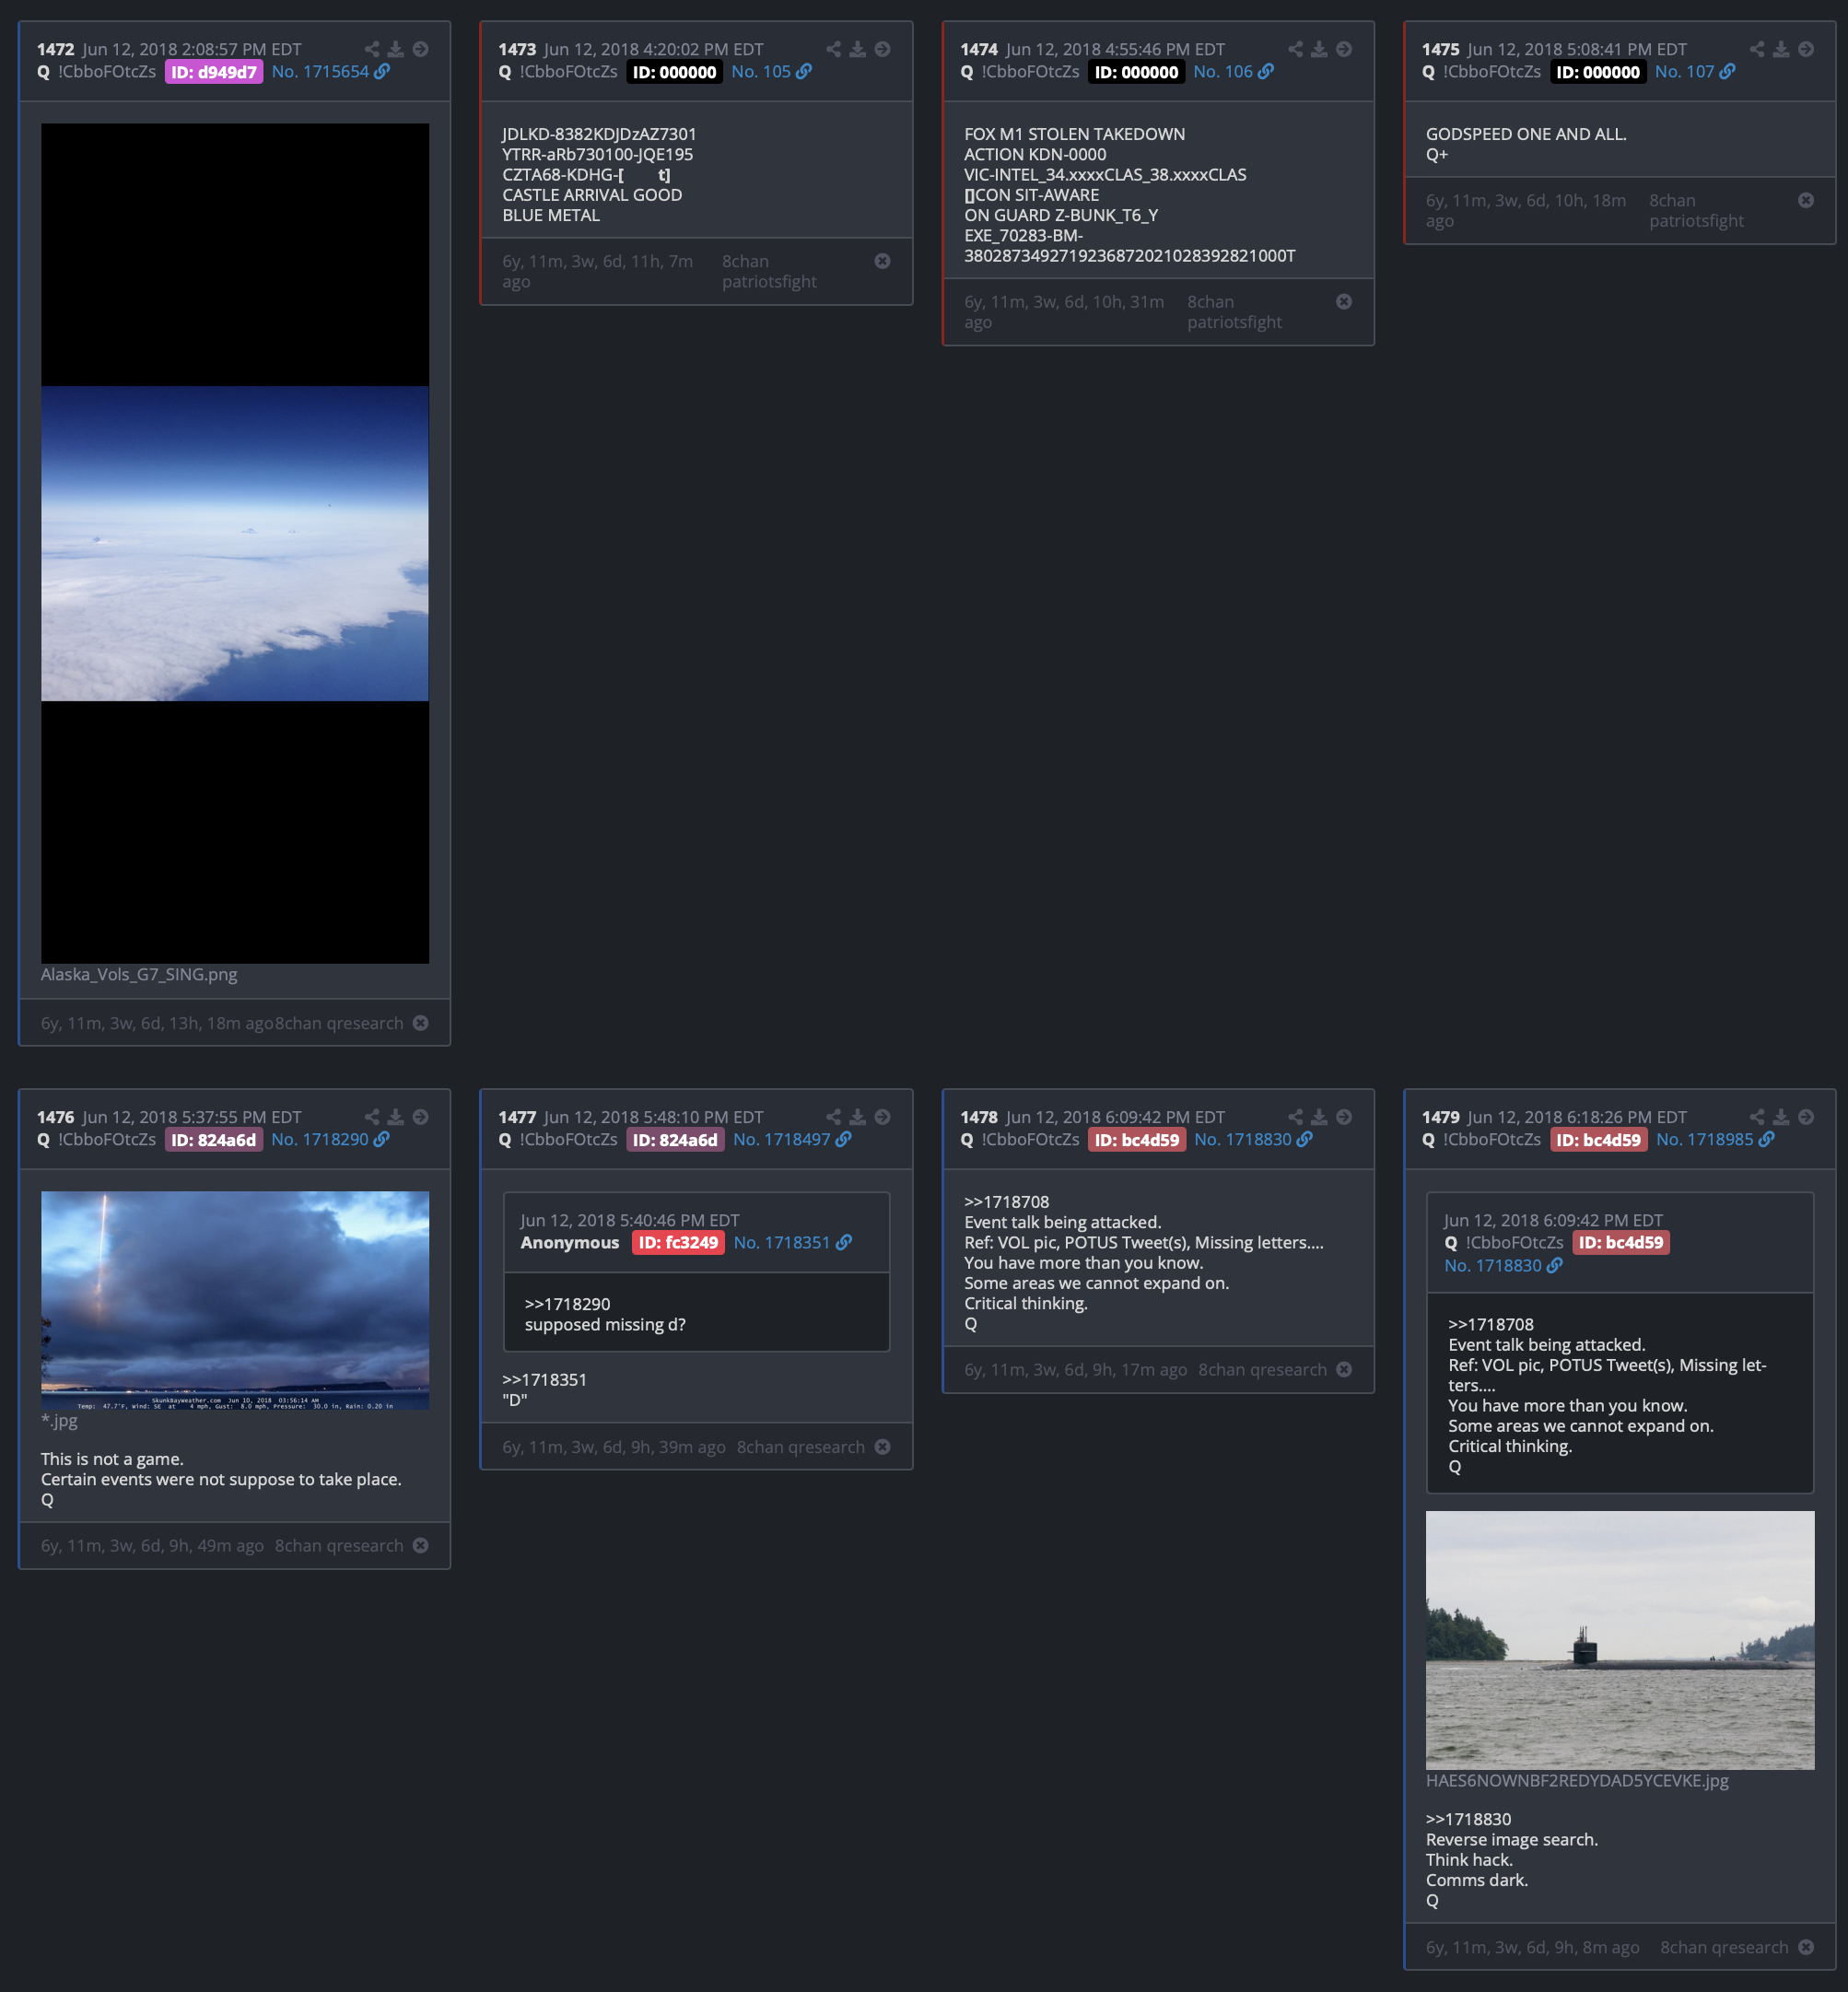Open post 1473 with arrow icon
The height and width of the screenshot is (1992, 1848).
[x=883, y=49]
